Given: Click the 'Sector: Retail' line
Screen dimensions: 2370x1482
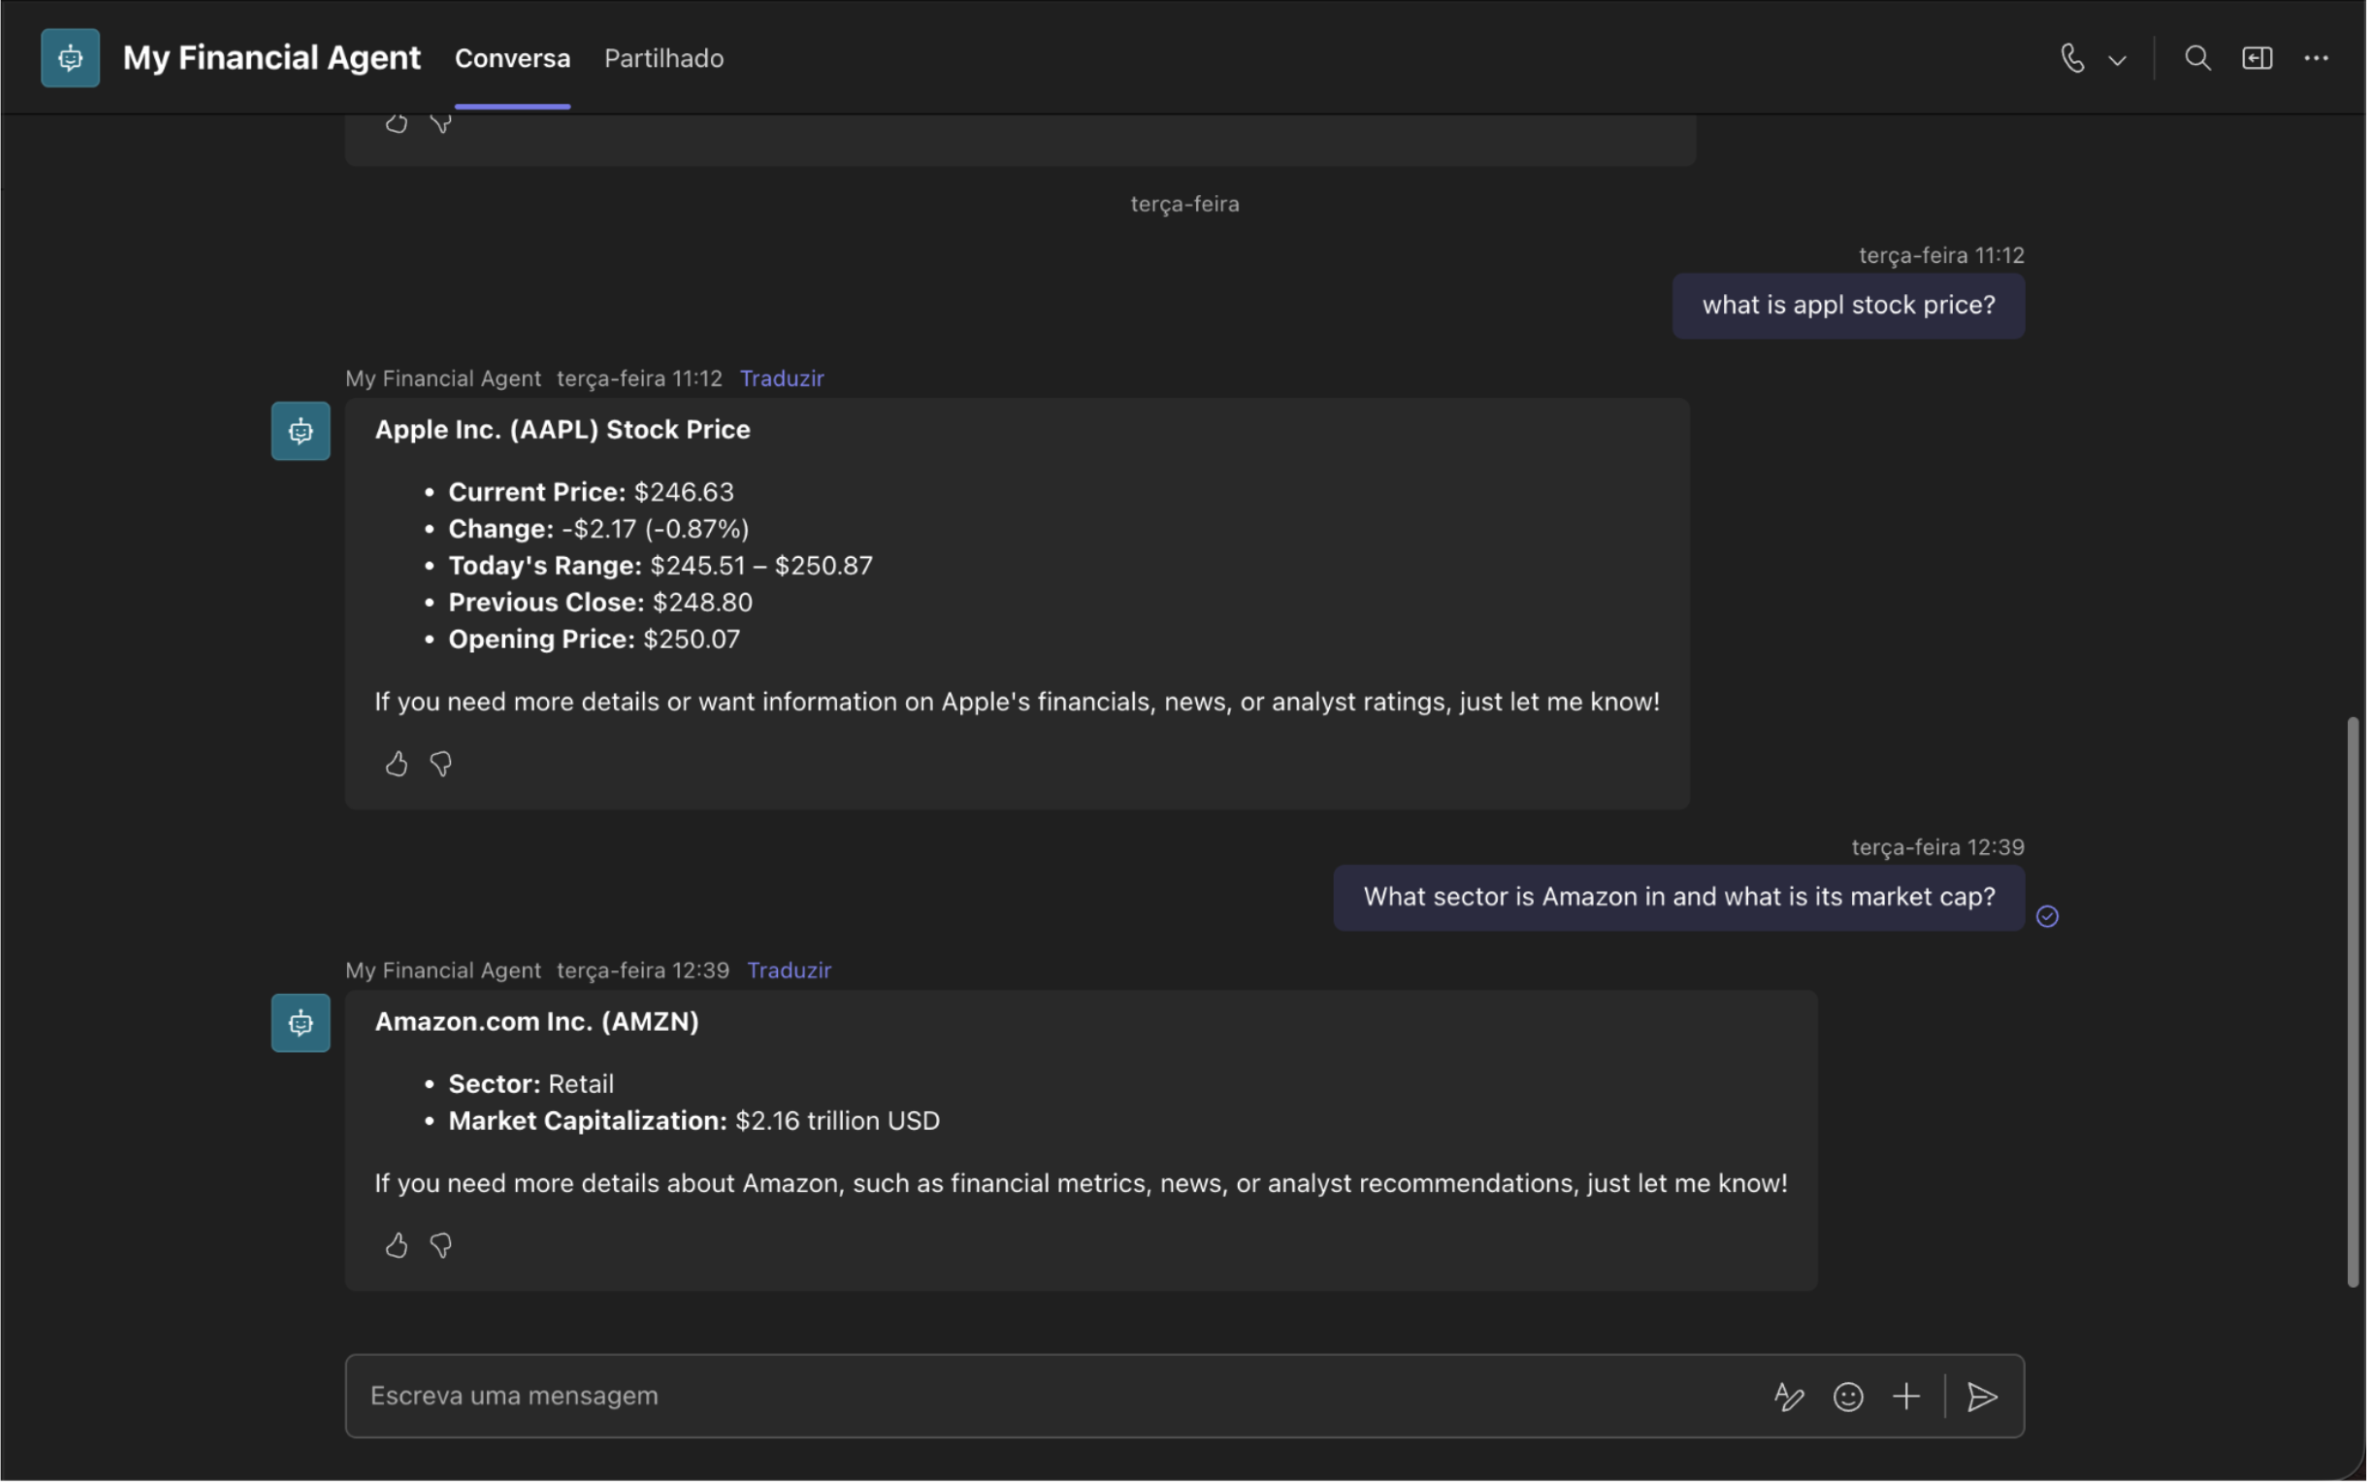Looking at the screenshot, I should (x=531, y=1084).
